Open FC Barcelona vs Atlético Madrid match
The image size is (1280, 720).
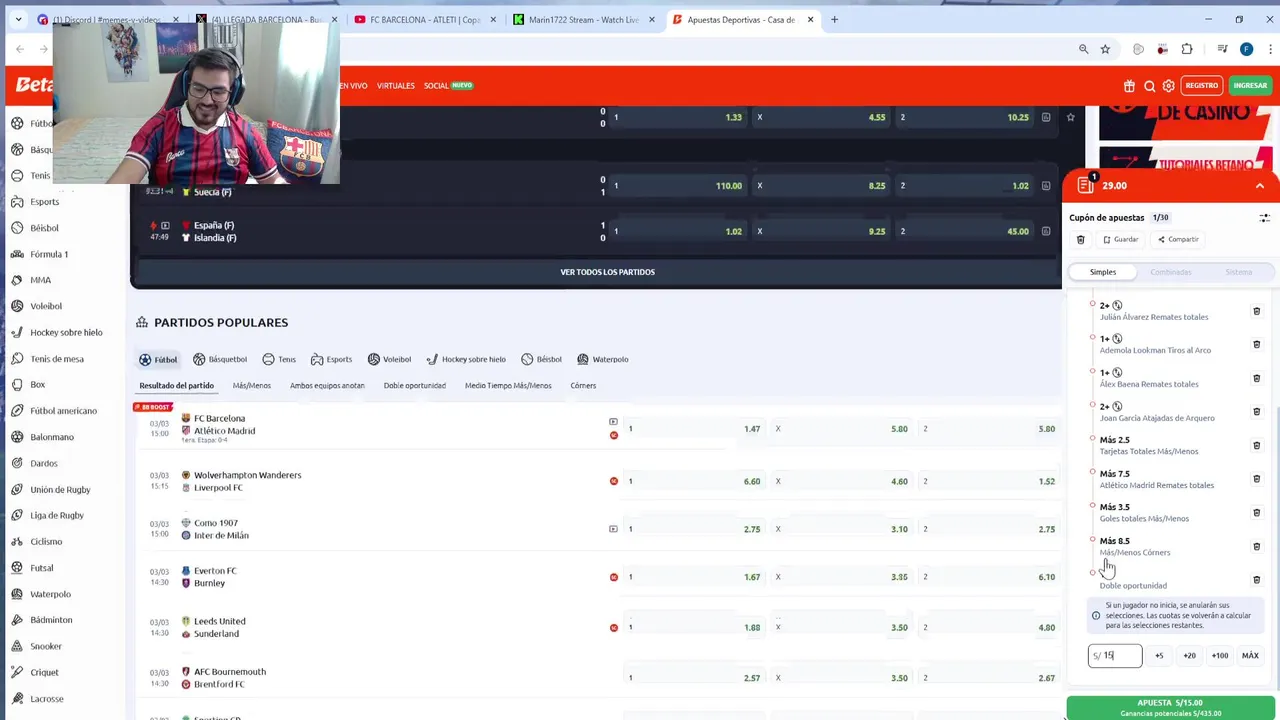click(224, 425)
